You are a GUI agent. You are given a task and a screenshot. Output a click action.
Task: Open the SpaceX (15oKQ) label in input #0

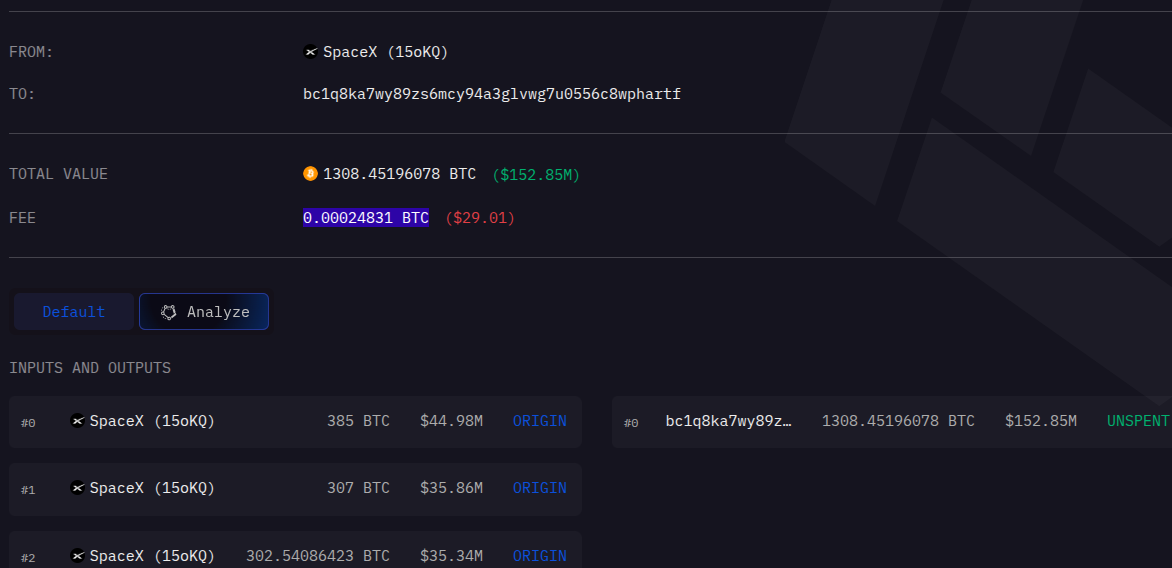(x=152, y=421)
